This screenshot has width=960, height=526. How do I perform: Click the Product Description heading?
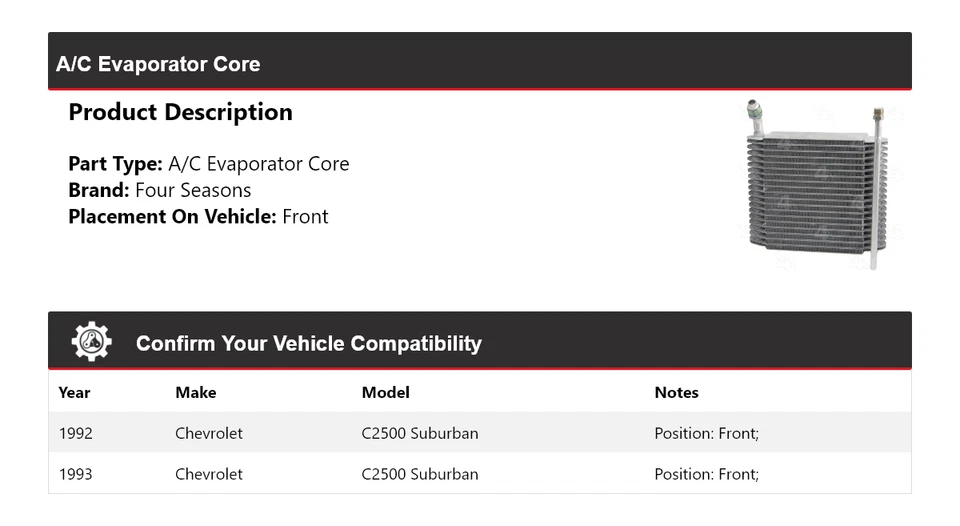(x=180, y=112)
